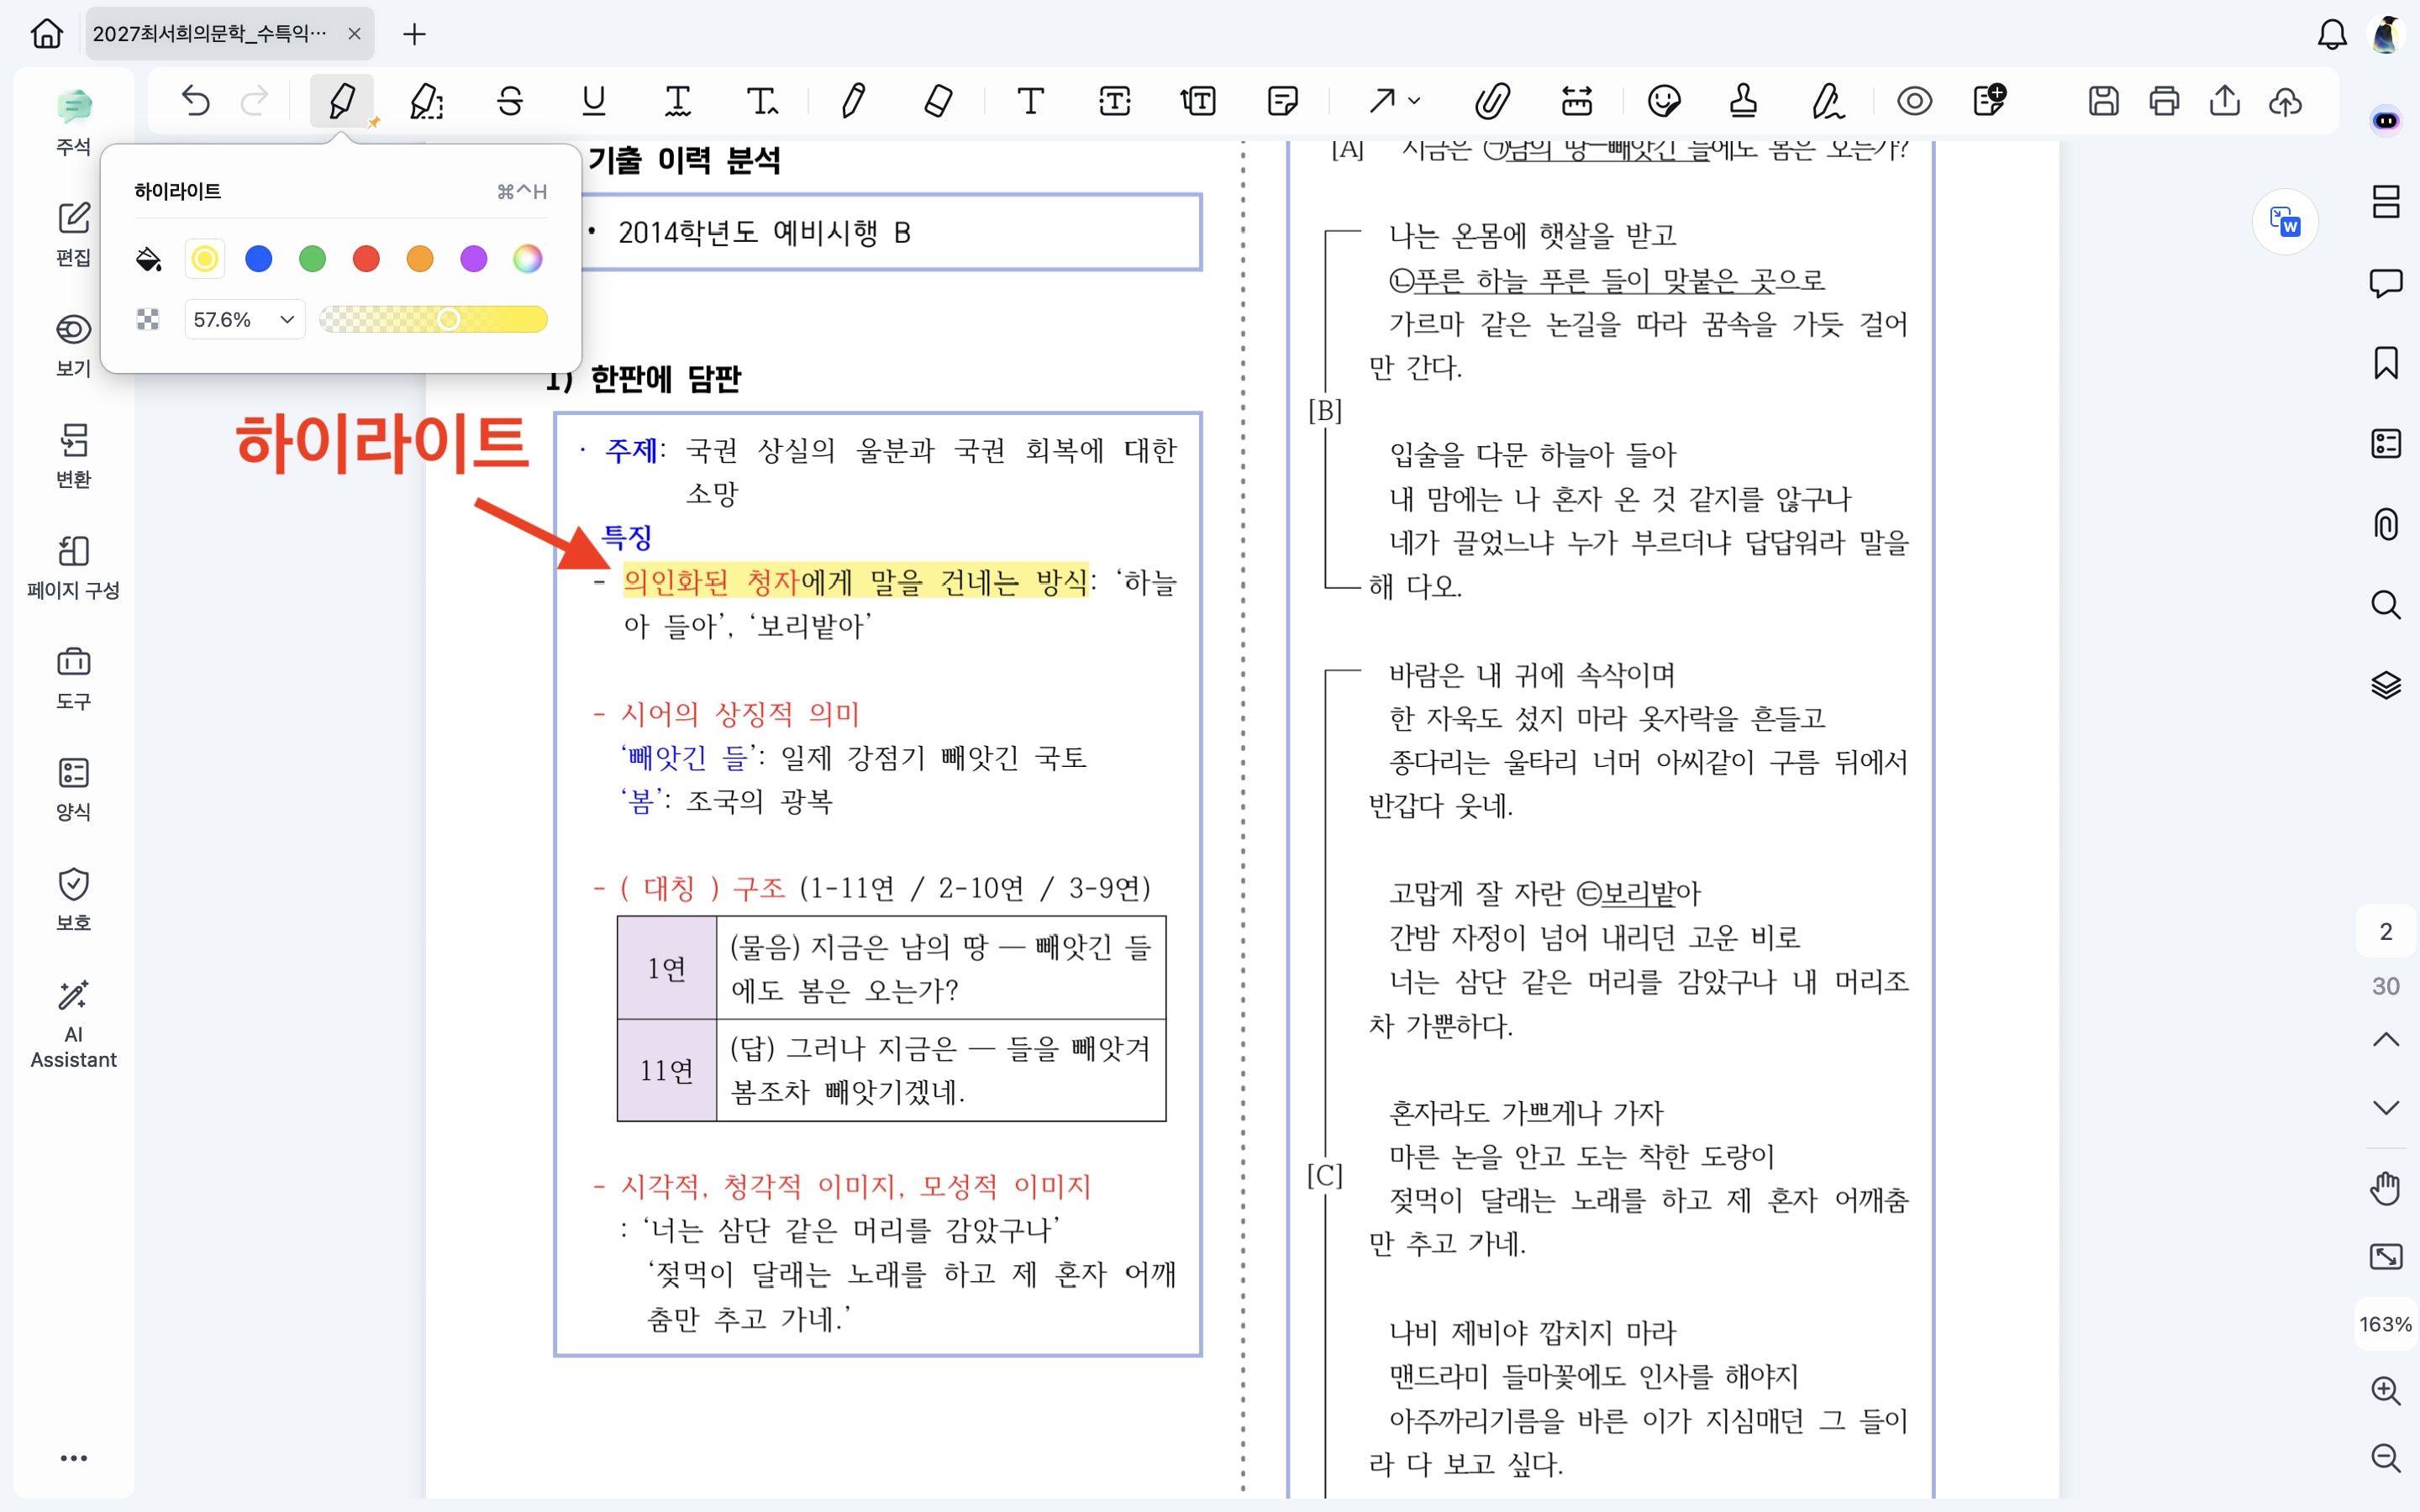
Task: Select the Stamp tool
Action: (1743, 101)
